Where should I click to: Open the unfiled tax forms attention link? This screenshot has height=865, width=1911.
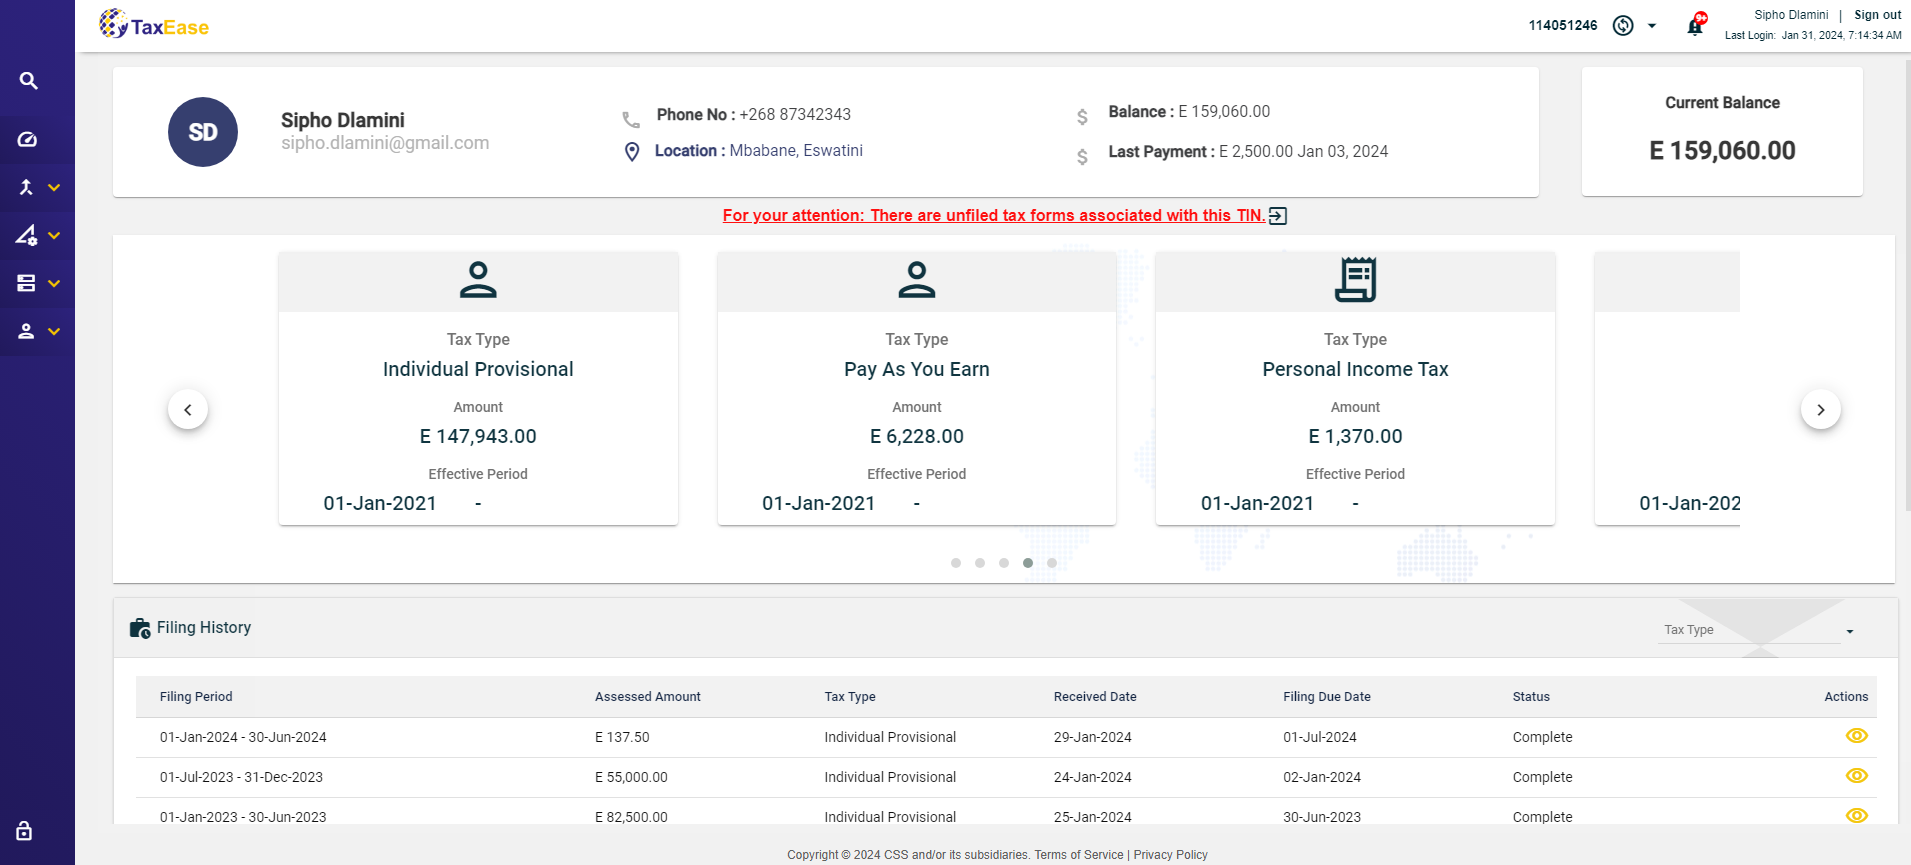pos(994,216)
